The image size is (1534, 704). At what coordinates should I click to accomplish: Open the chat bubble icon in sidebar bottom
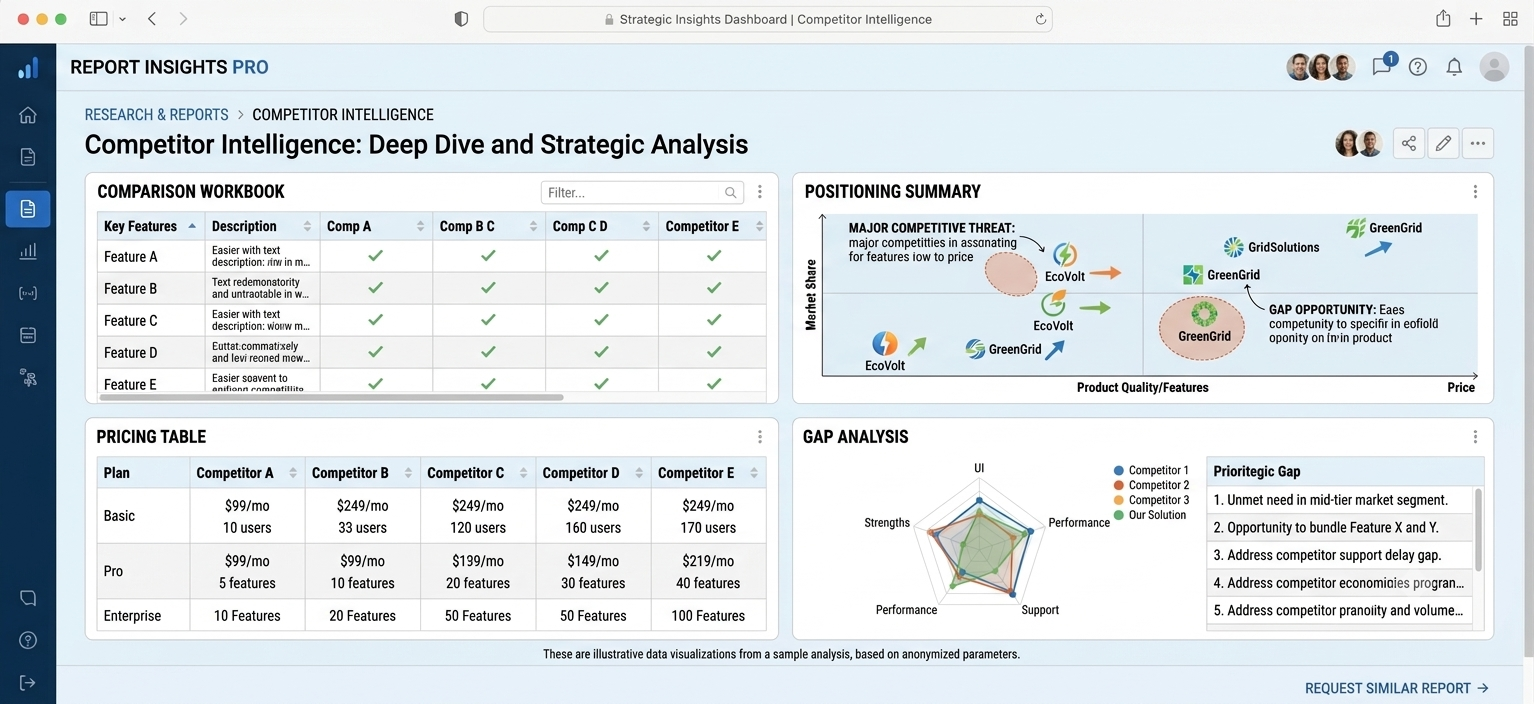point(28,598)
